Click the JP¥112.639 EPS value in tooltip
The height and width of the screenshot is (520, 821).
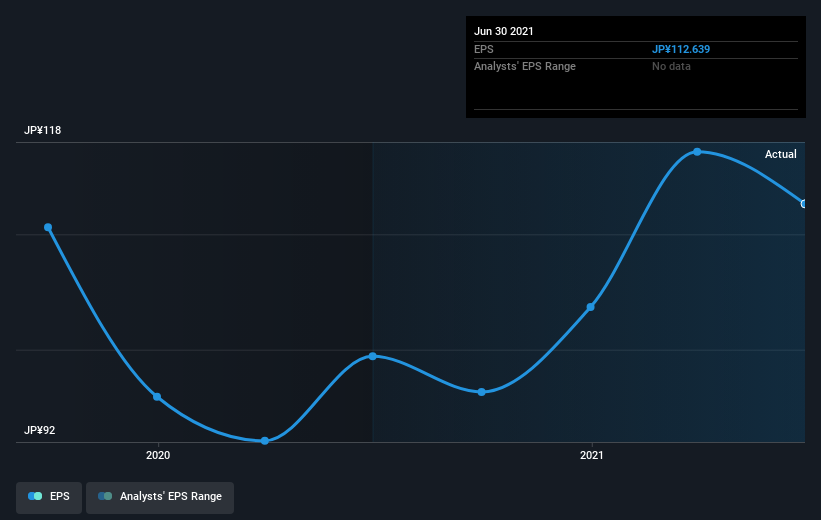pyautogui.click(x=681, y=49)
